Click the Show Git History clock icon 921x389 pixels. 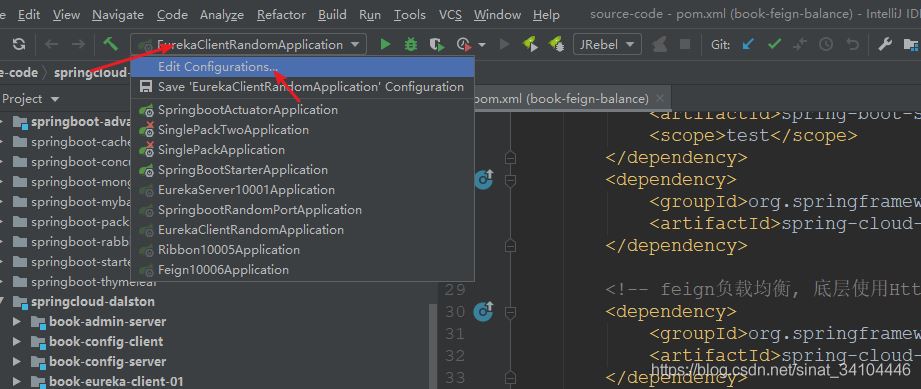[826, 44]
